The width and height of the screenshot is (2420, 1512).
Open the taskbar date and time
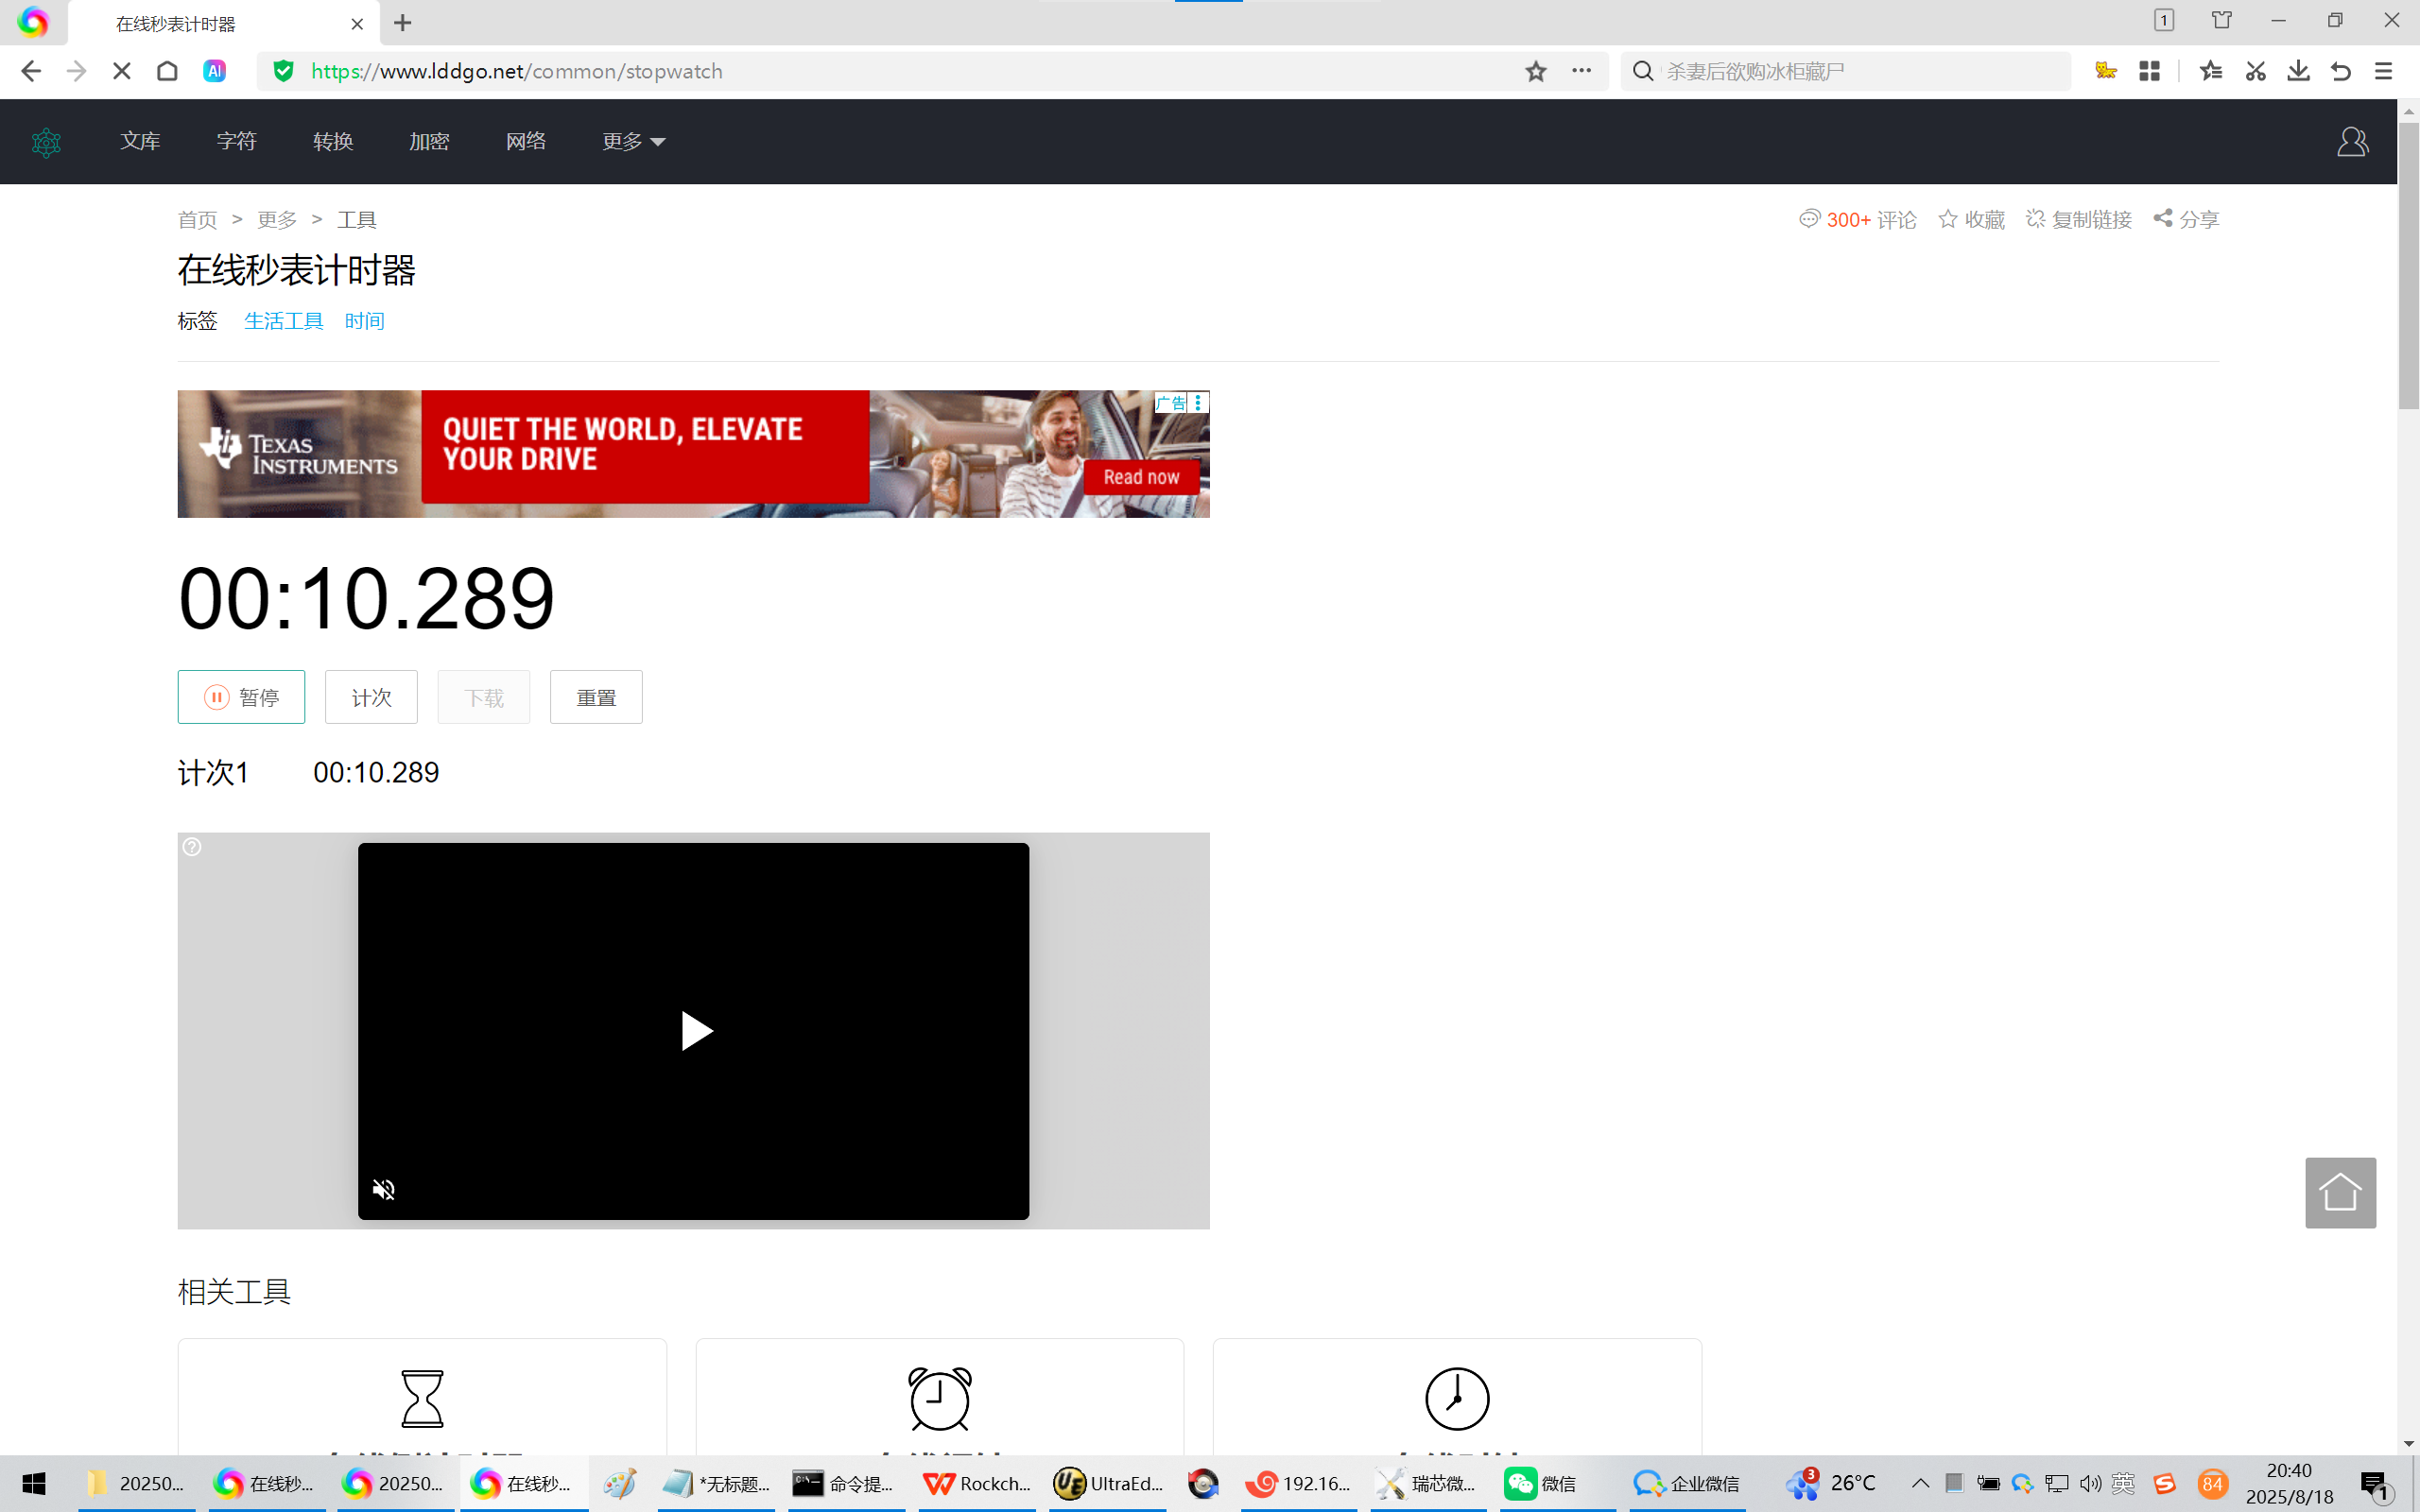(2289, 1484)
